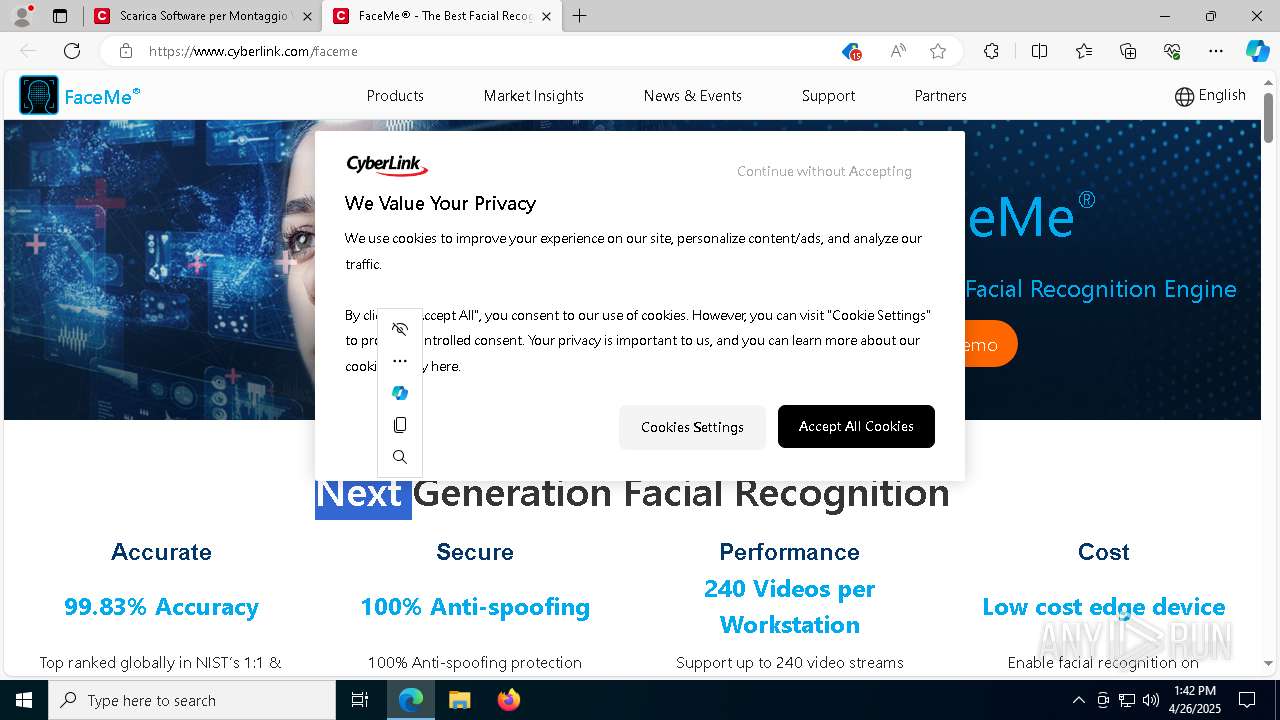This screenshot has height=720, width=1280.
Task: Add this page to favorites star
Action: click(x=938, y=51)
